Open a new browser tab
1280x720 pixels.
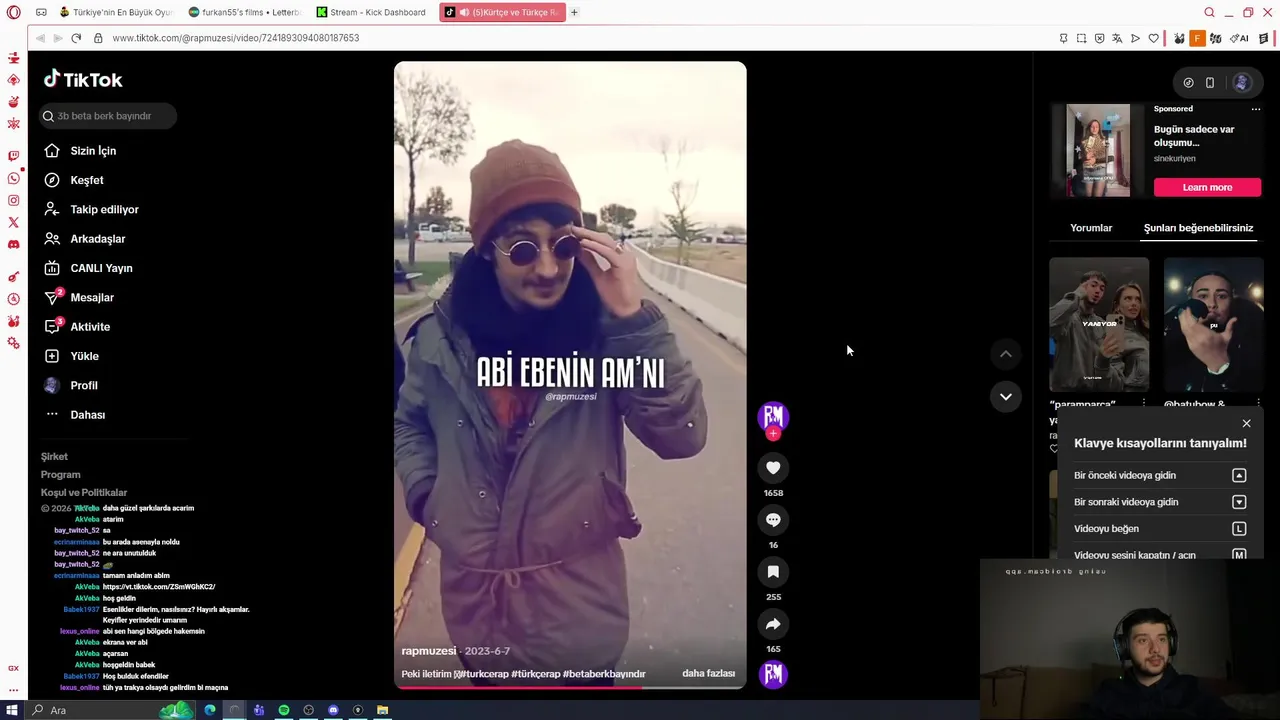point(574,12)
